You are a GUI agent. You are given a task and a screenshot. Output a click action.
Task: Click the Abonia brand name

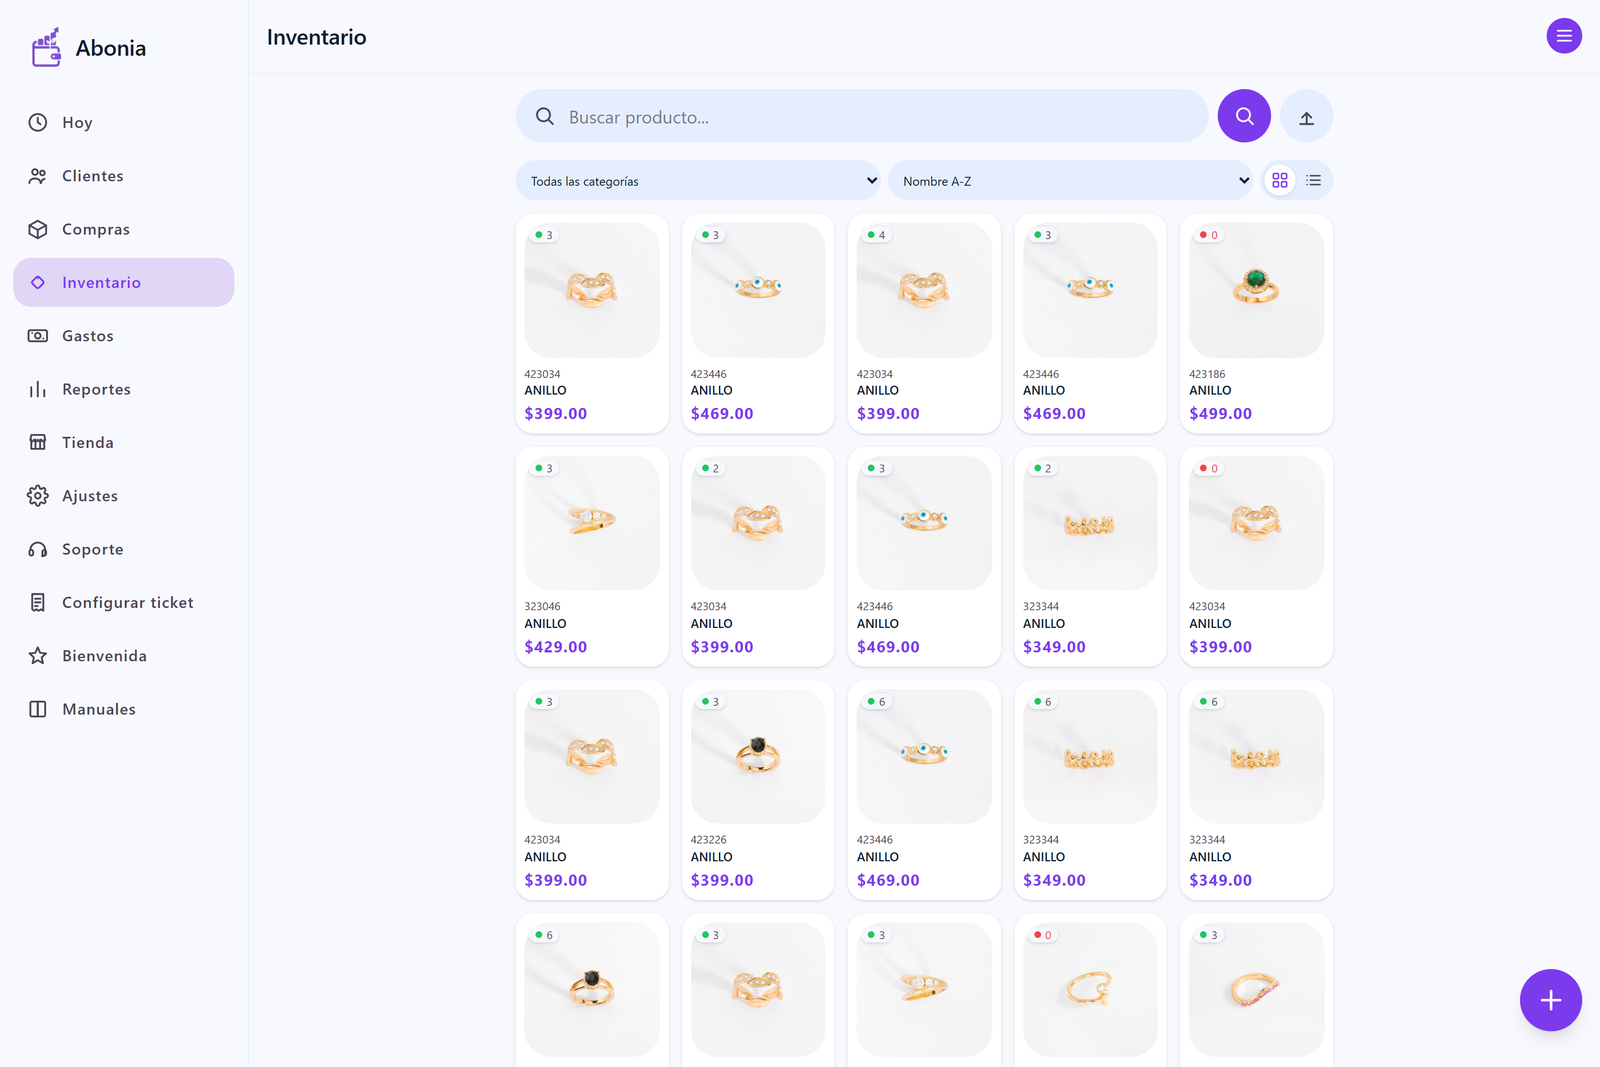click(x=111, y=48)
